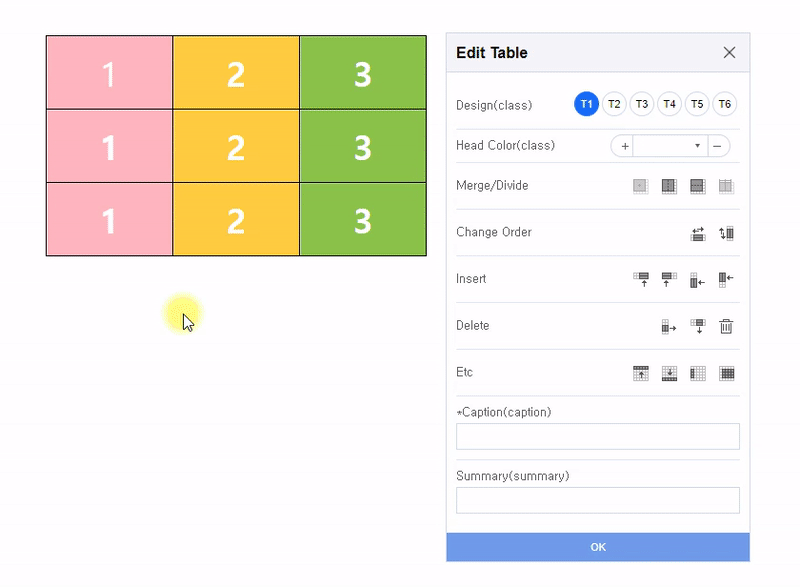Click the first icon in Etc row
This screenshot has height=587, width=800.
coord(641,373)
